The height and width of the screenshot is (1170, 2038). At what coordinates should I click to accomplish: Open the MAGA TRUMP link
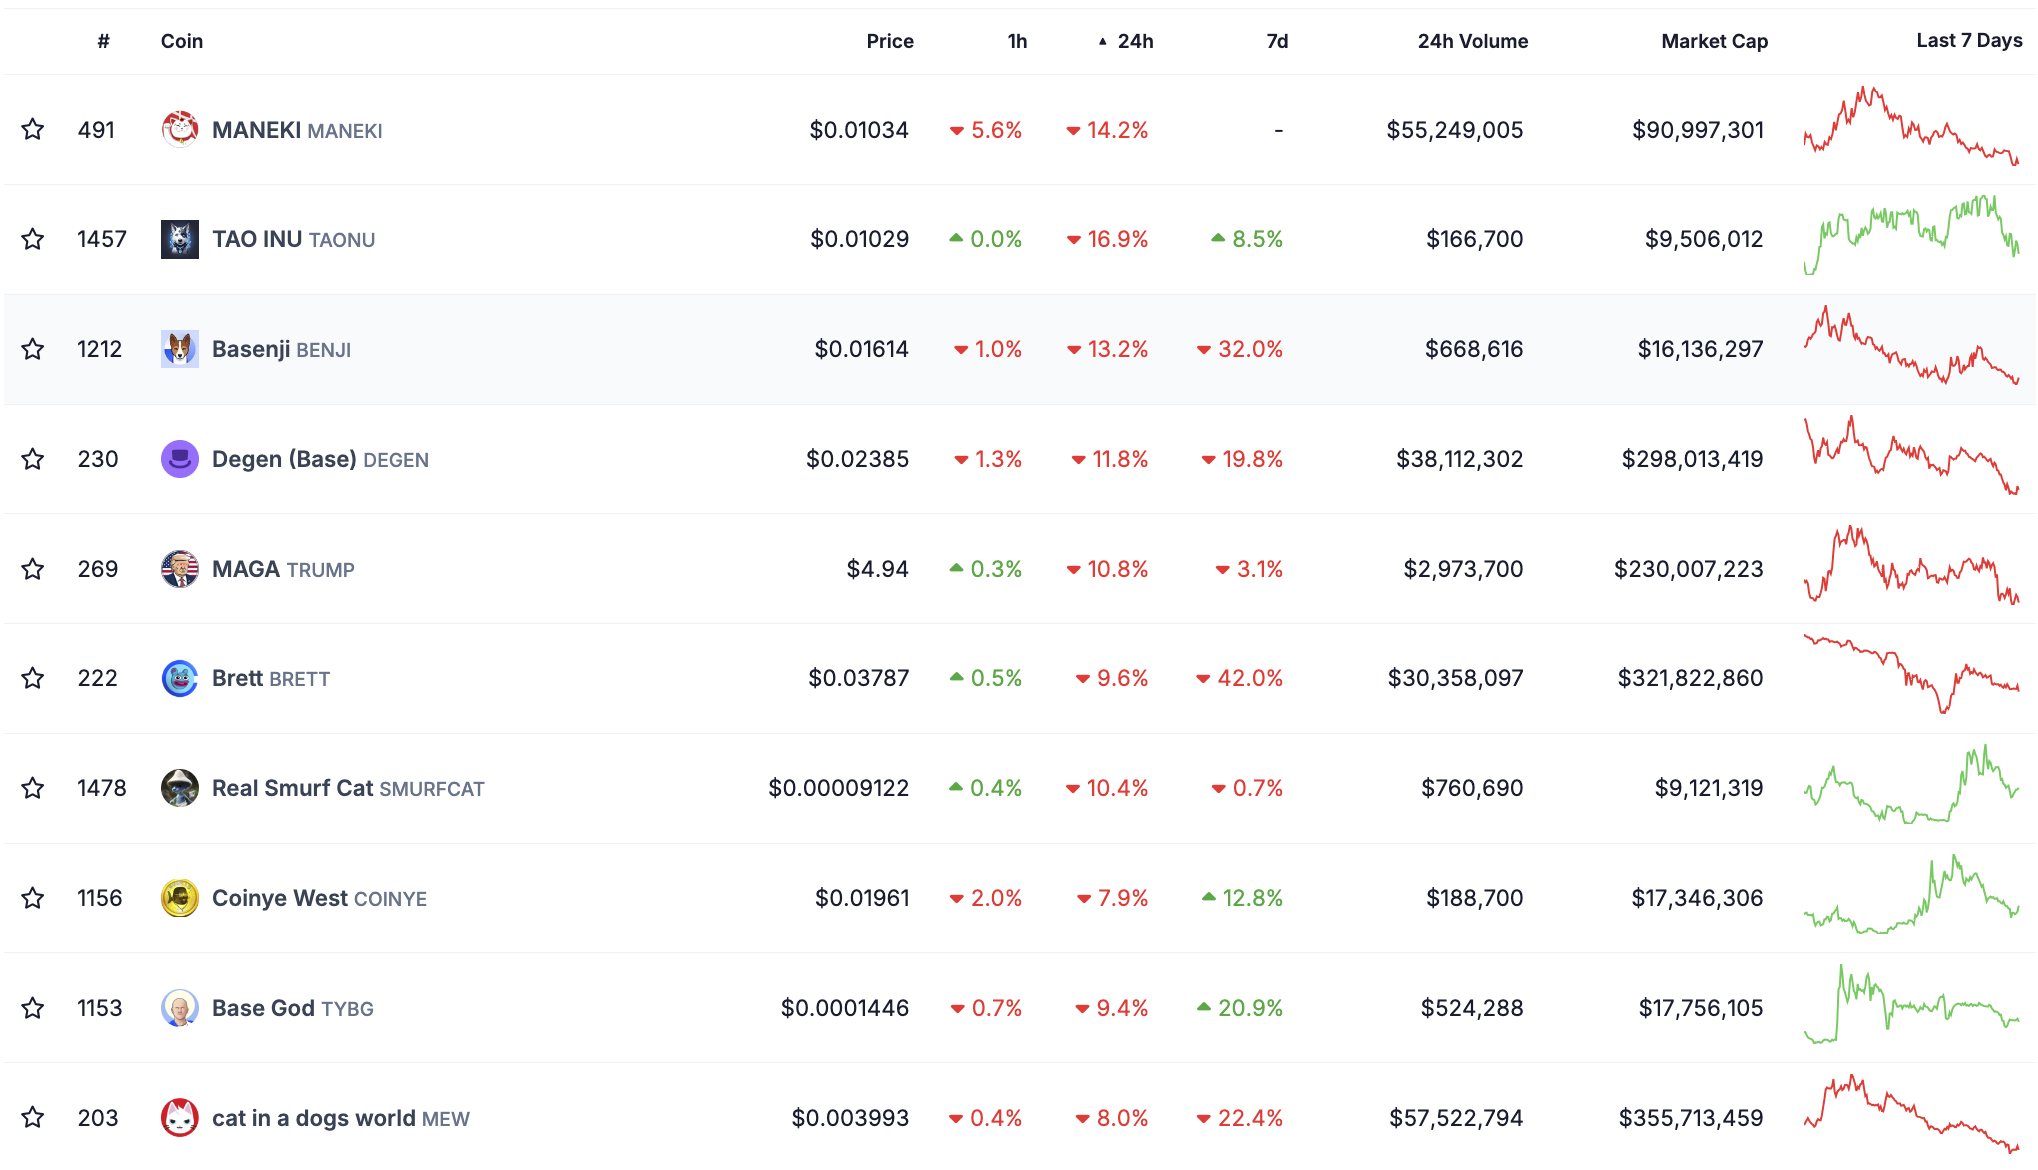283,569
